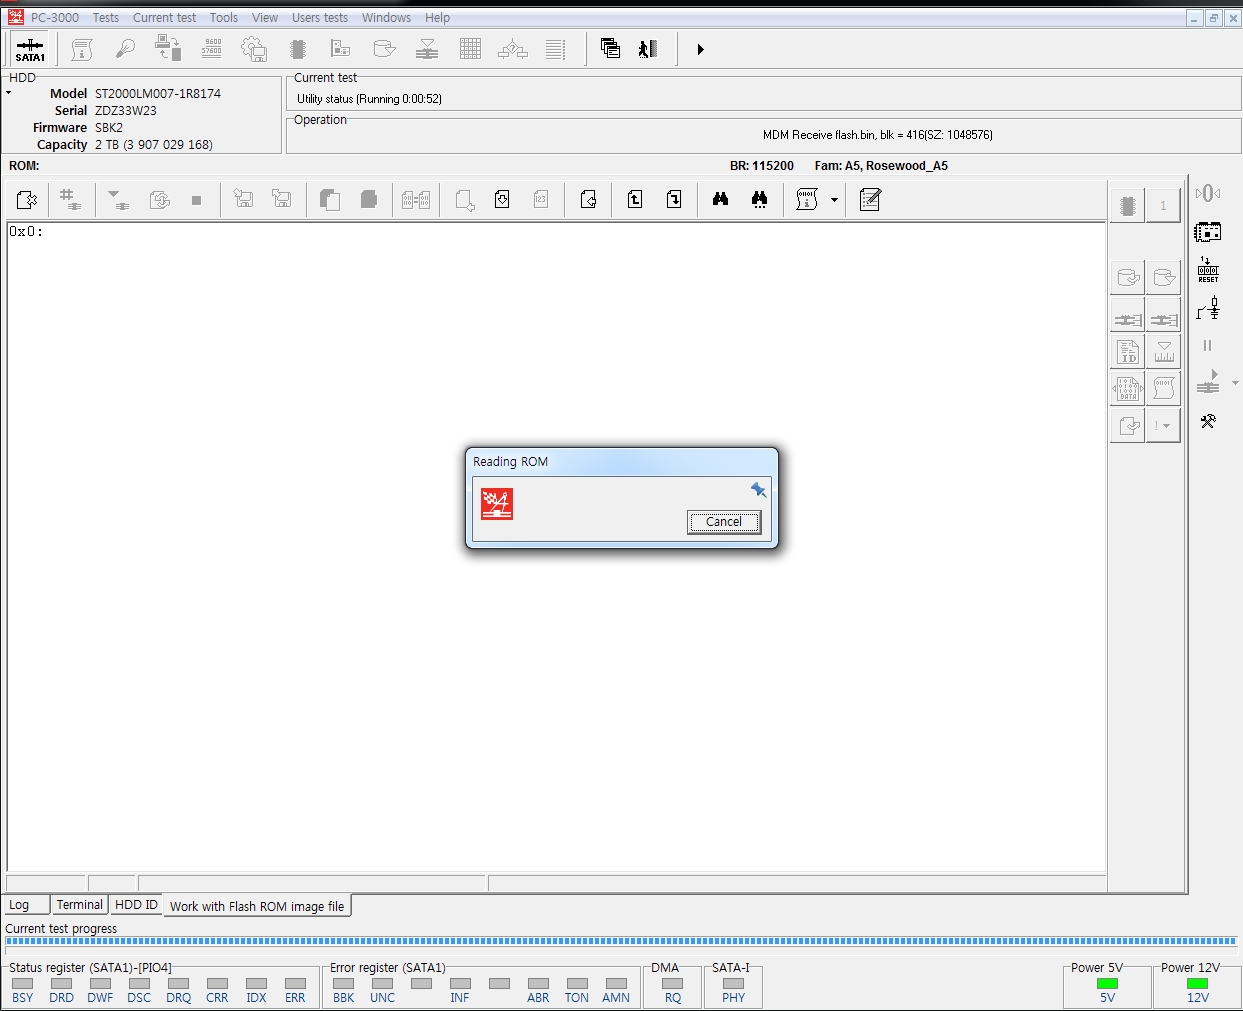Switch to the Terminal tab
Image resolution: width=1243 pixels, height=1011 pixels.
pos(79,905)
